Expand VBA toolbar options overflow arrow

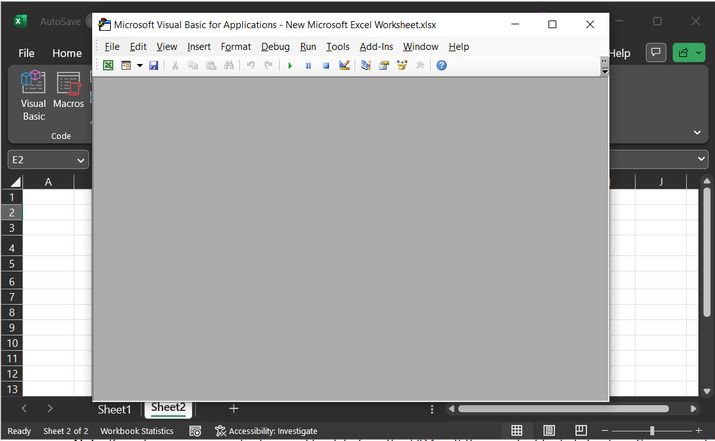click(x=605, y=72)
